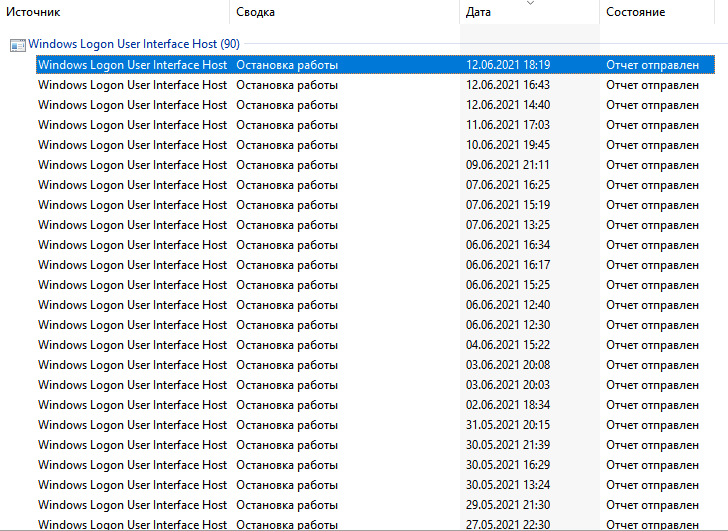
Task: Sort by the Дата column header
Action: pos(530,12)
